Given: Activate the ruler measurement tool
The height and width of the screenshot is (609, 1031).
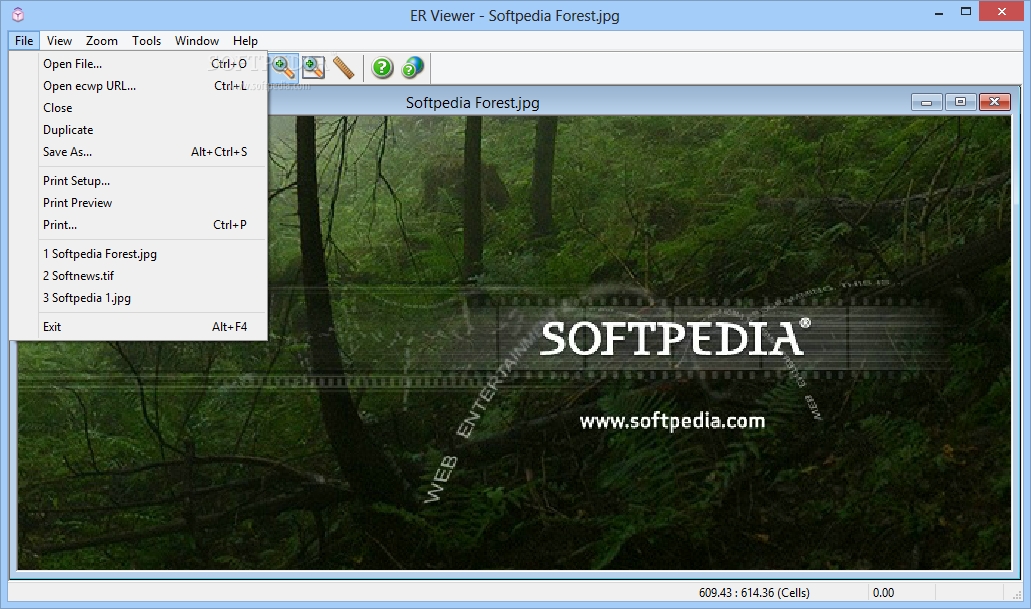Looking at the screenshot, I should coord(343,67).
